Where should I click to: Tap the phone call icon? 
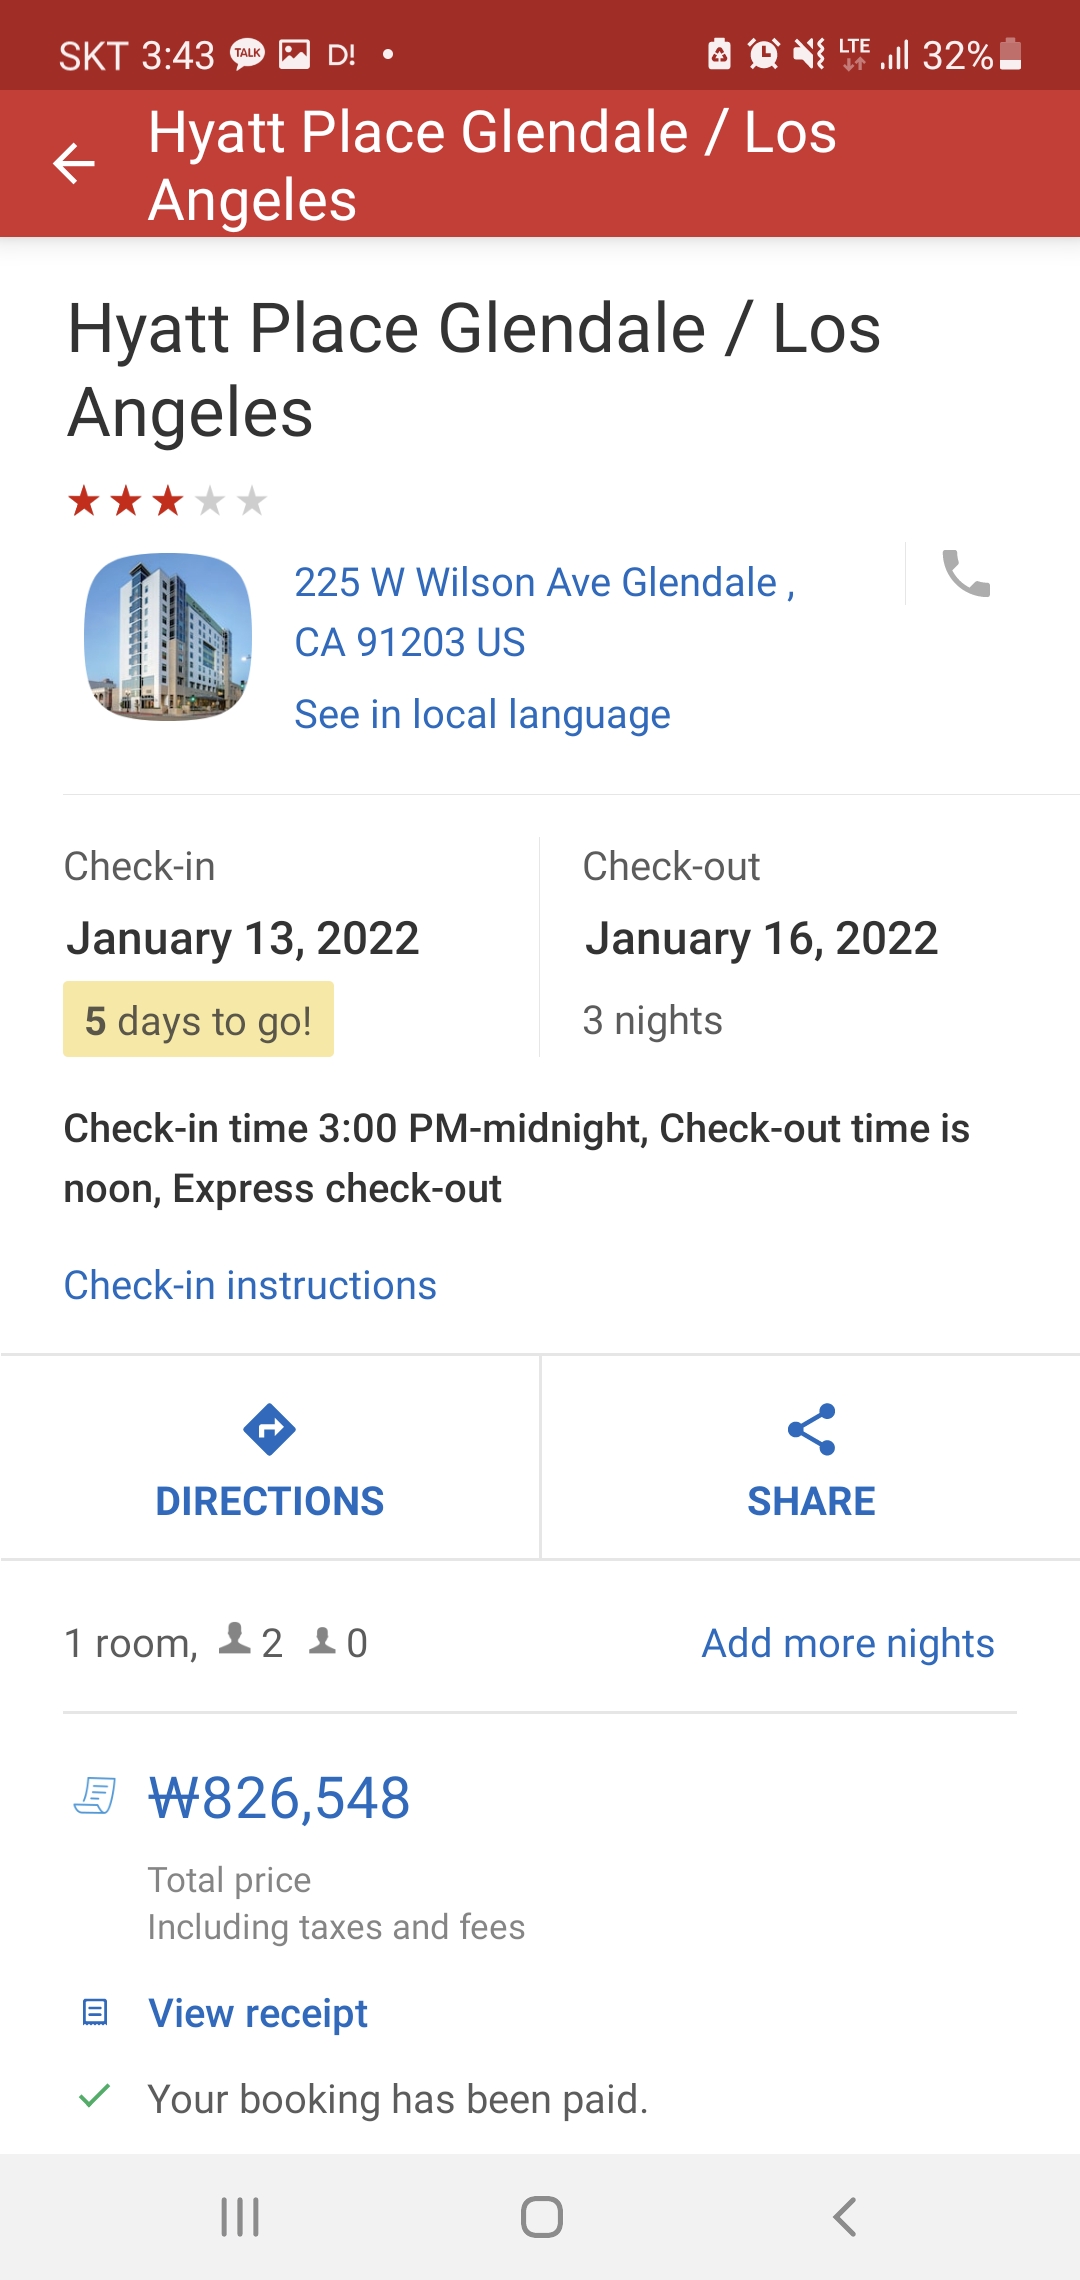[x=966, y=574]
